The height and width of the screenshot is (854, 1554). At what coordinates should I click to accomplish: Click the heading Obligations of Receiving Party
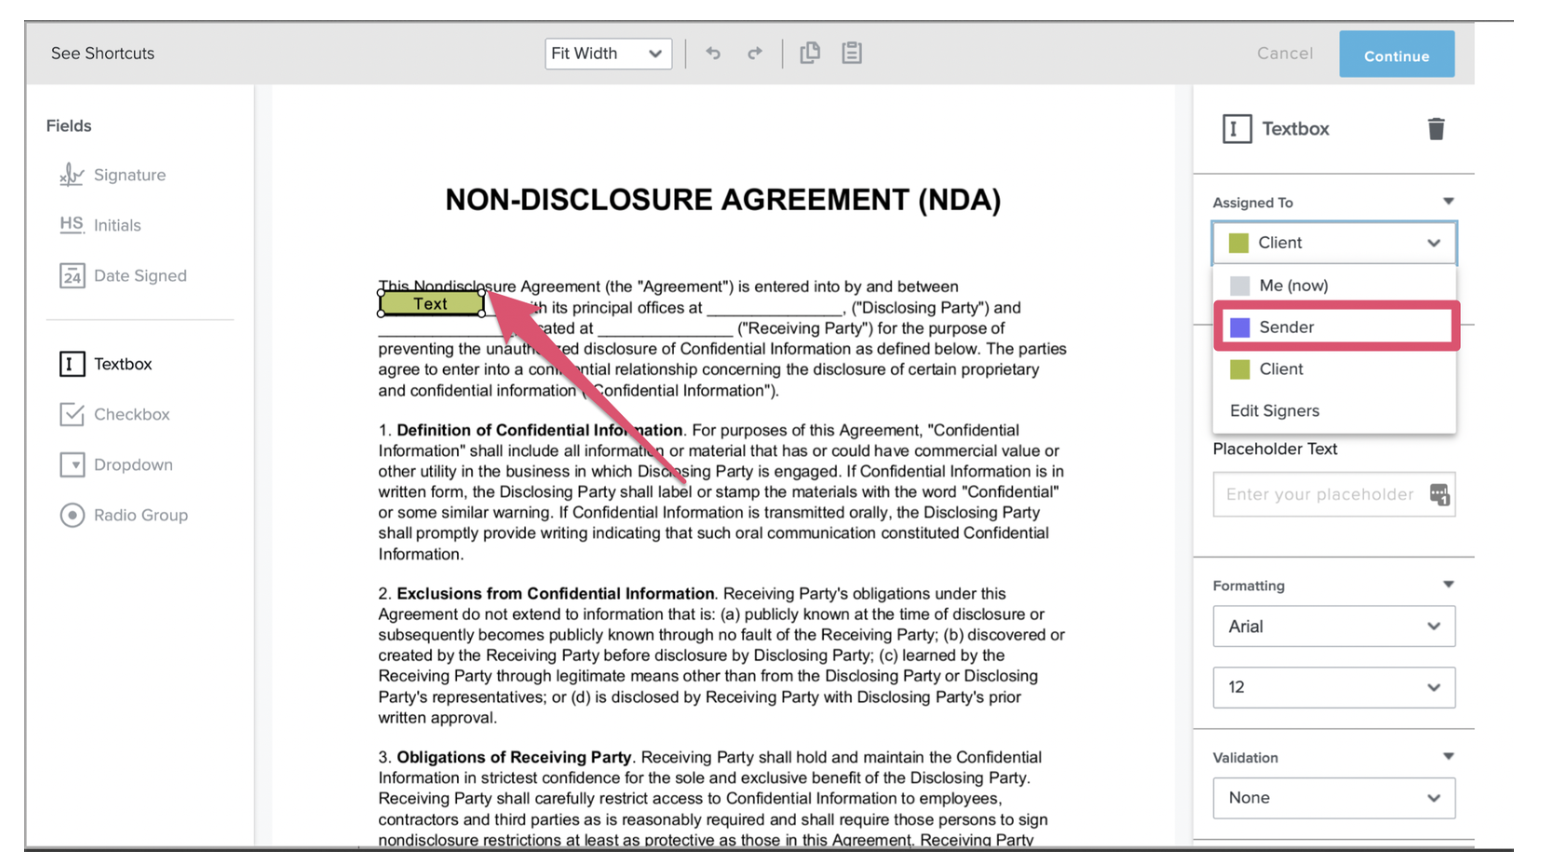(x=514, y=757)
